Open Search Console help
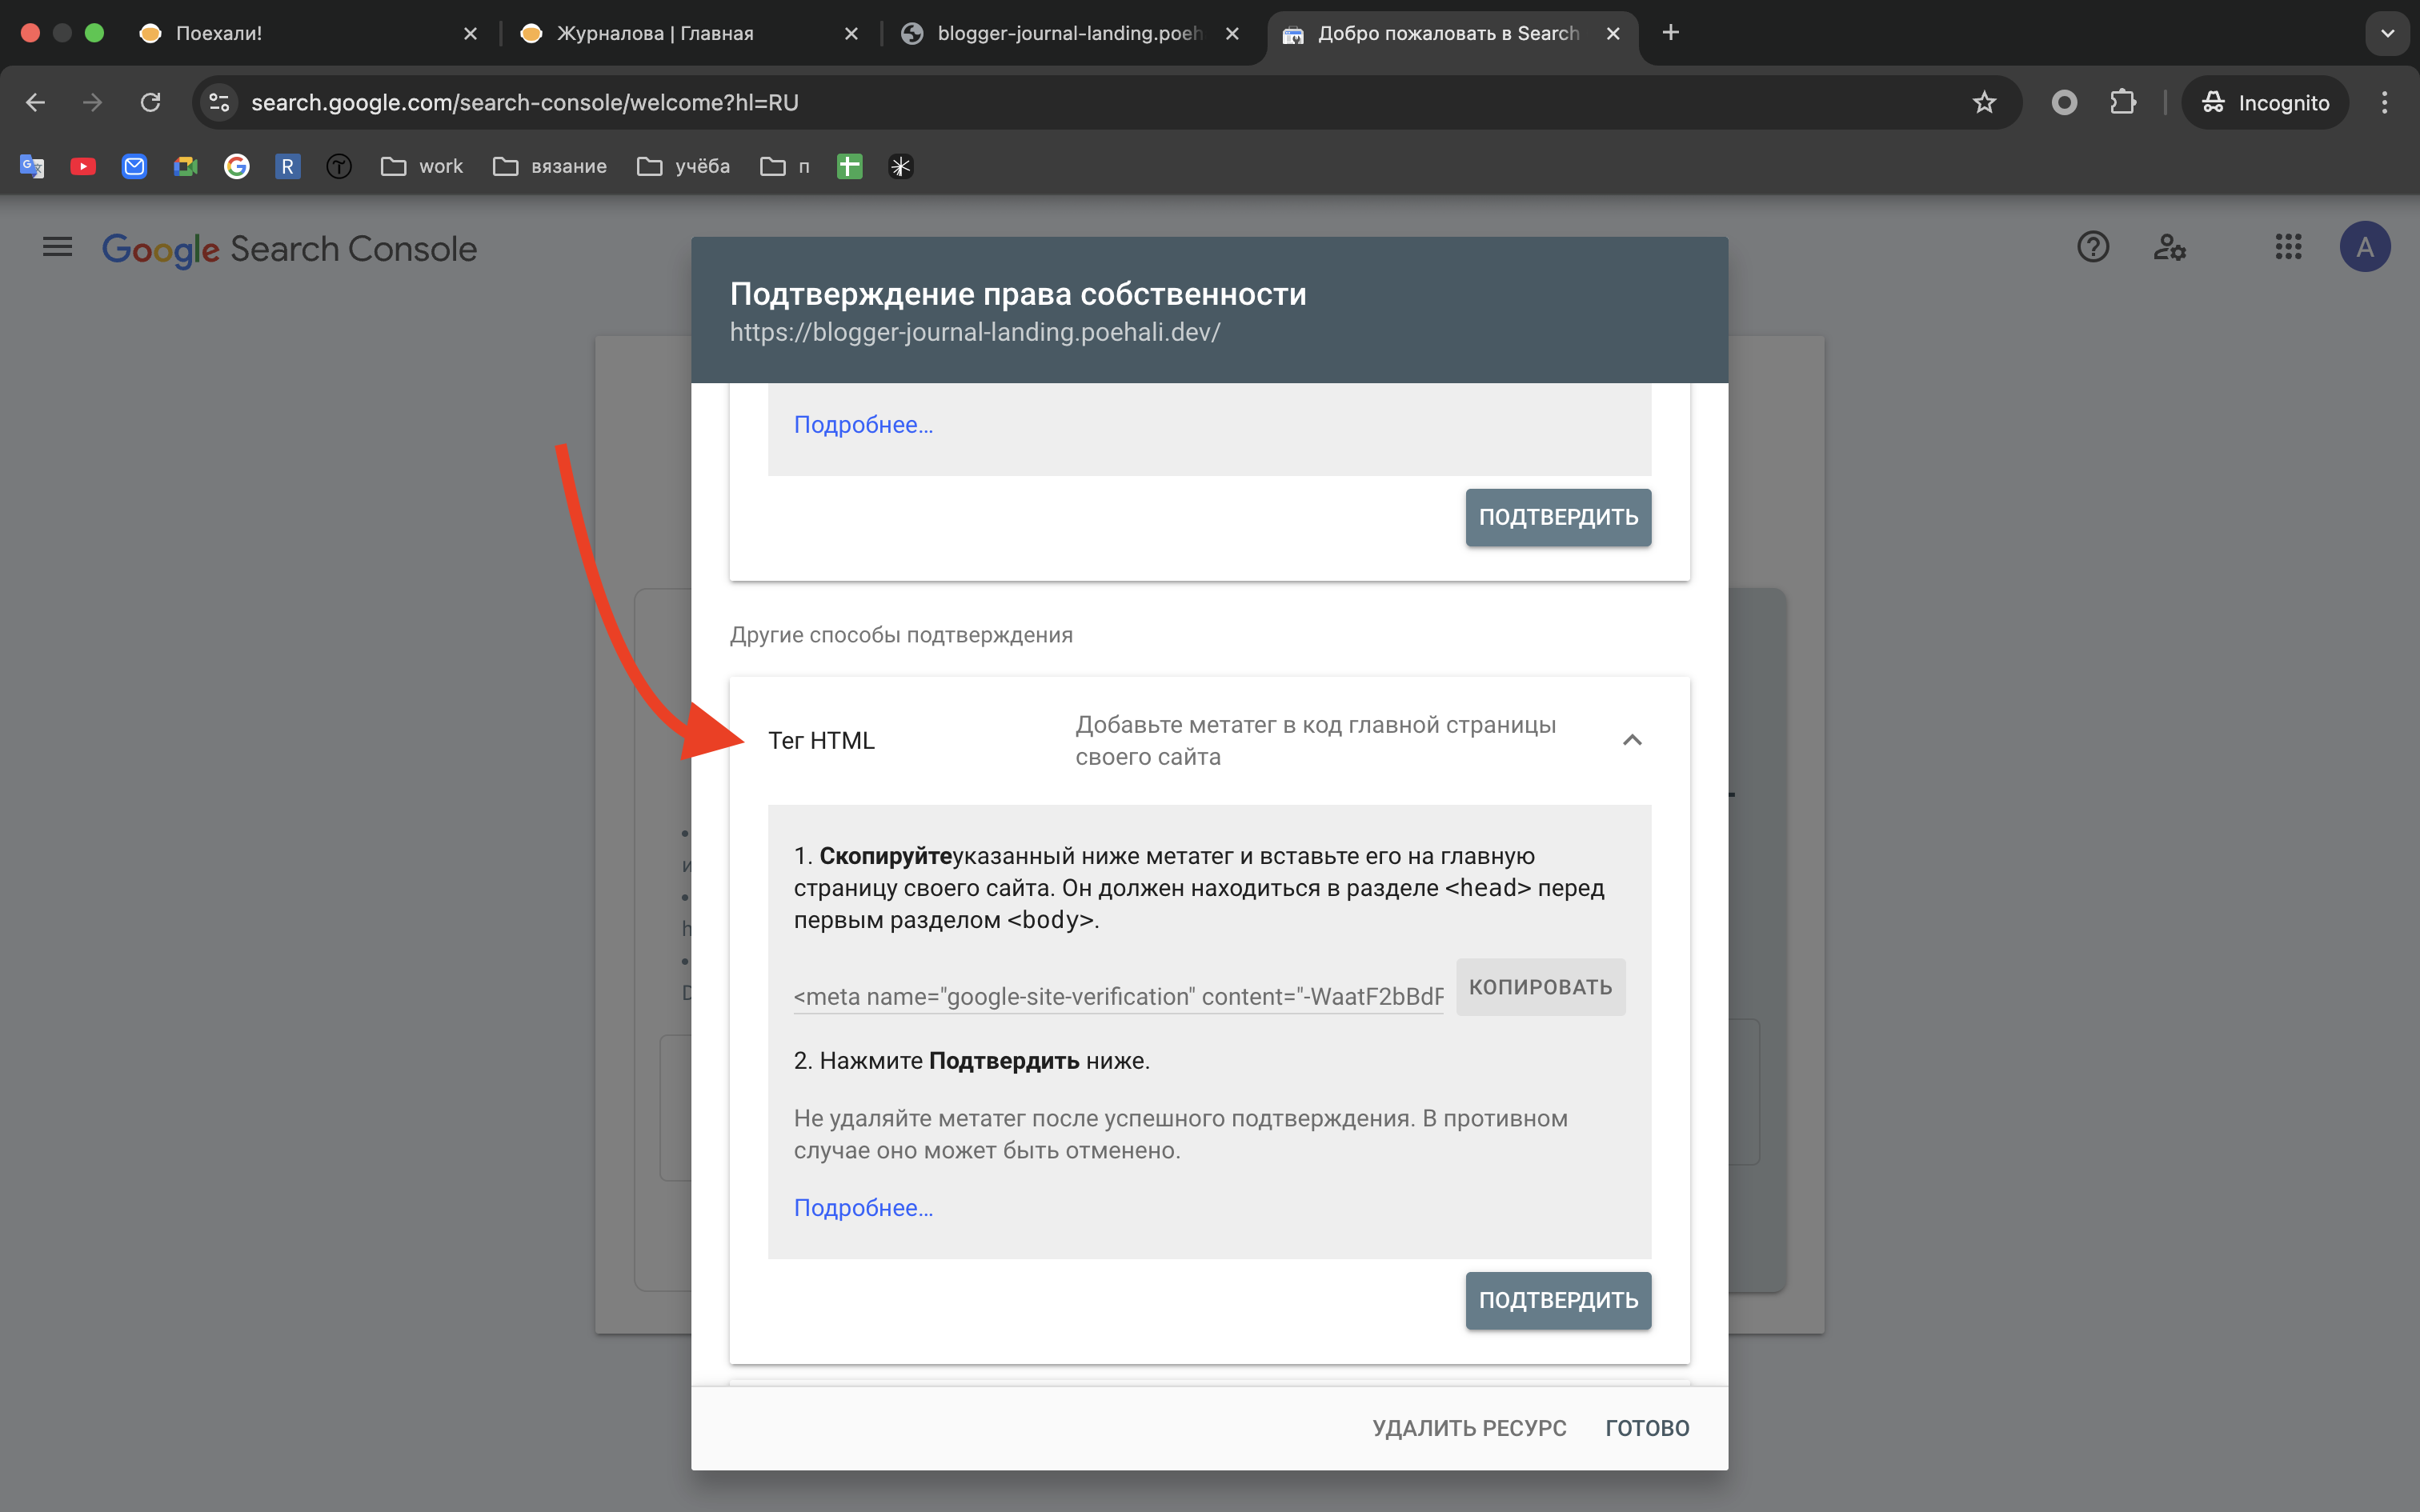2420x1512 pixels. point(2093,247)
